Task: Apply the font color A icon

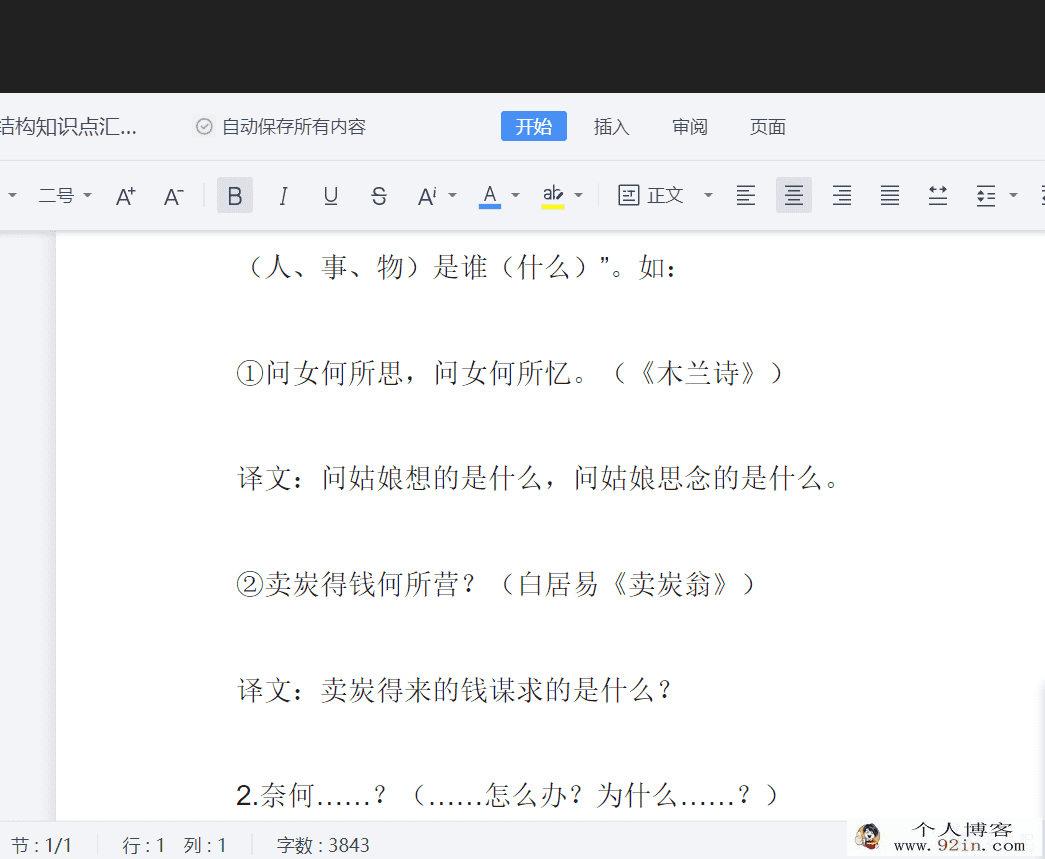Action: pos(490,196)
